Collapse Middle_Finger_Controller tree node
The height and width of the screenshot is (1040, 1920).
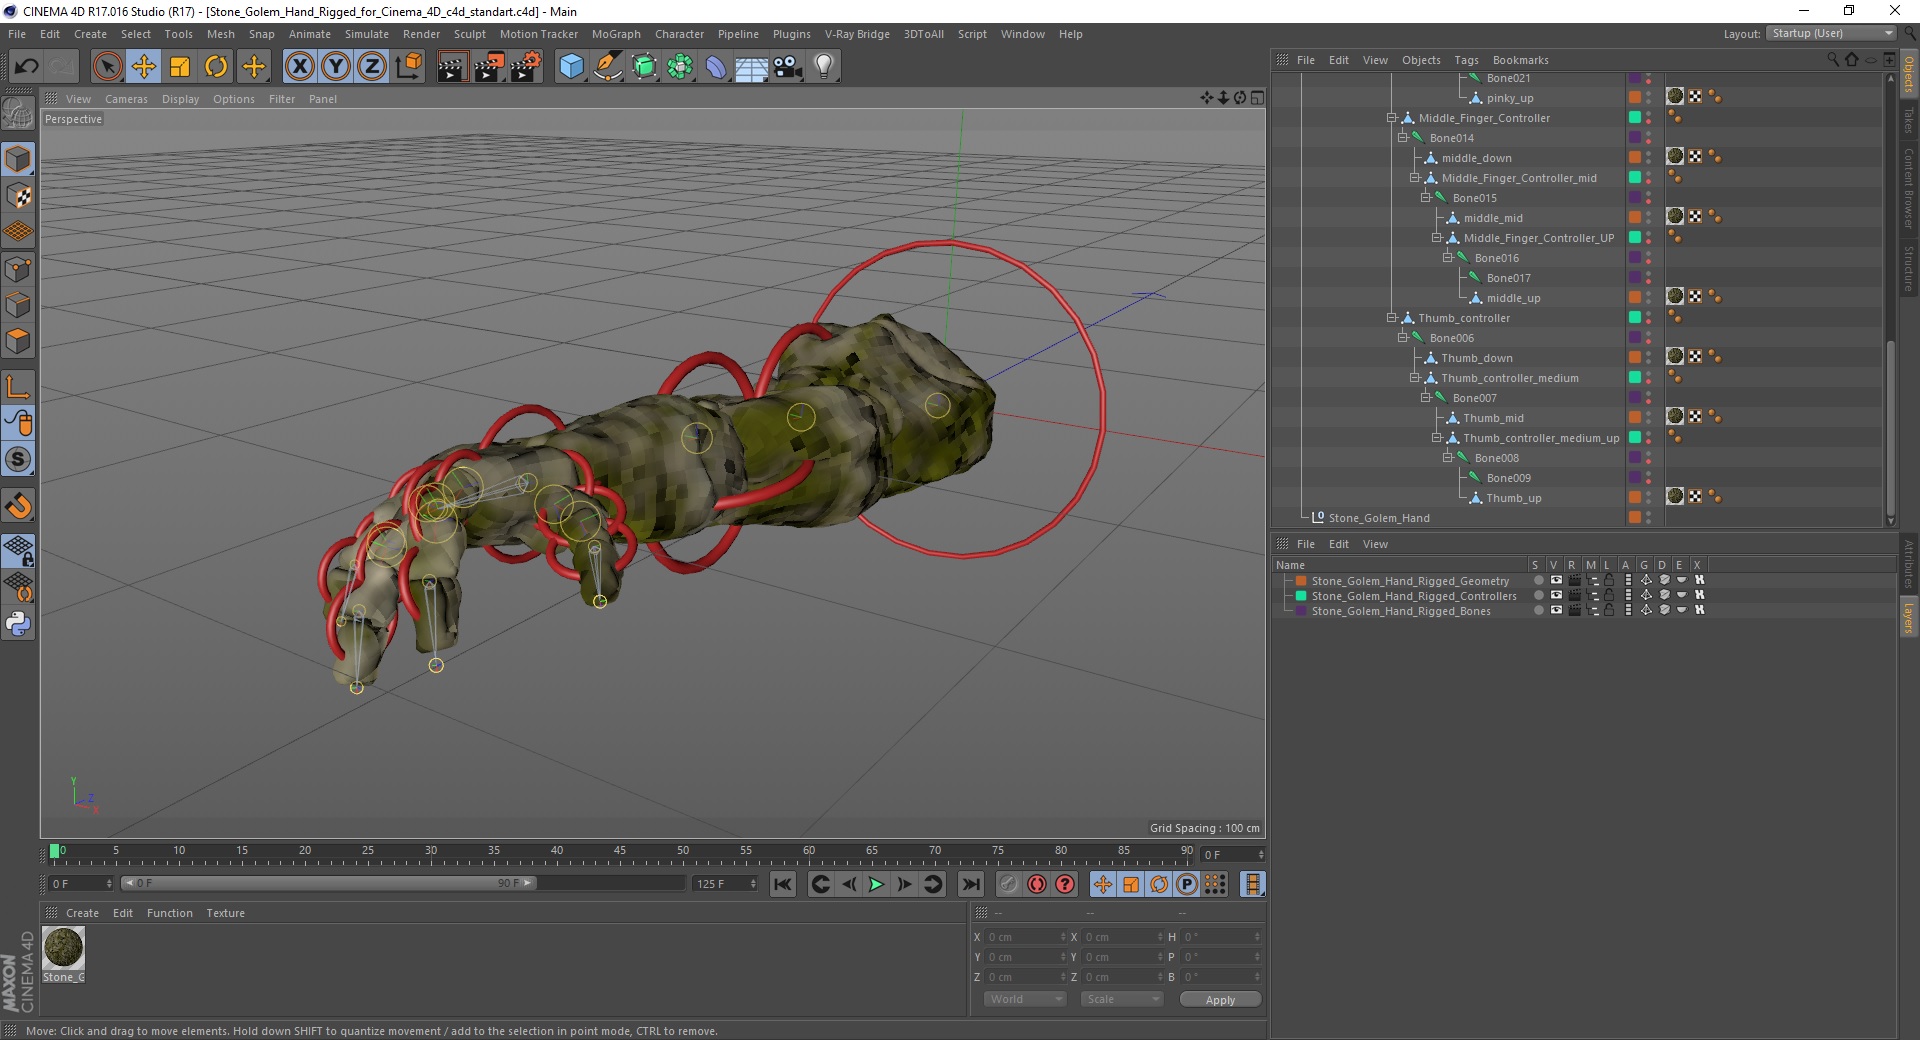pos(1391,118)
